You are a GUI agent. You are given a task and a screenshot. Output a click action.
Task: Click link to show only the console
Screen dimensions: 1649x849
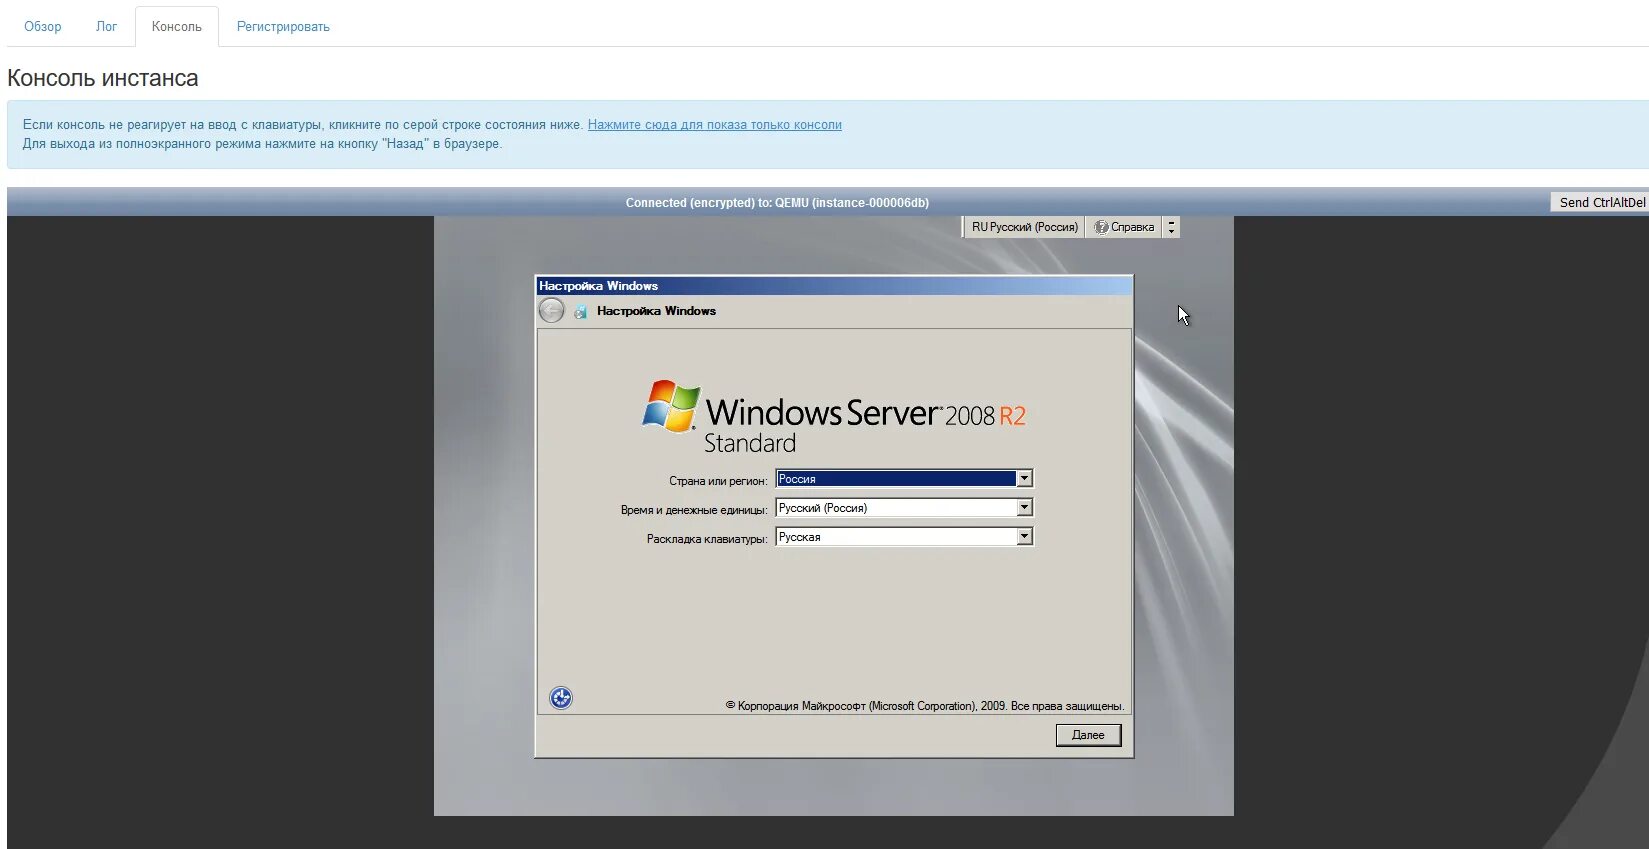click(x=715, y=125)
